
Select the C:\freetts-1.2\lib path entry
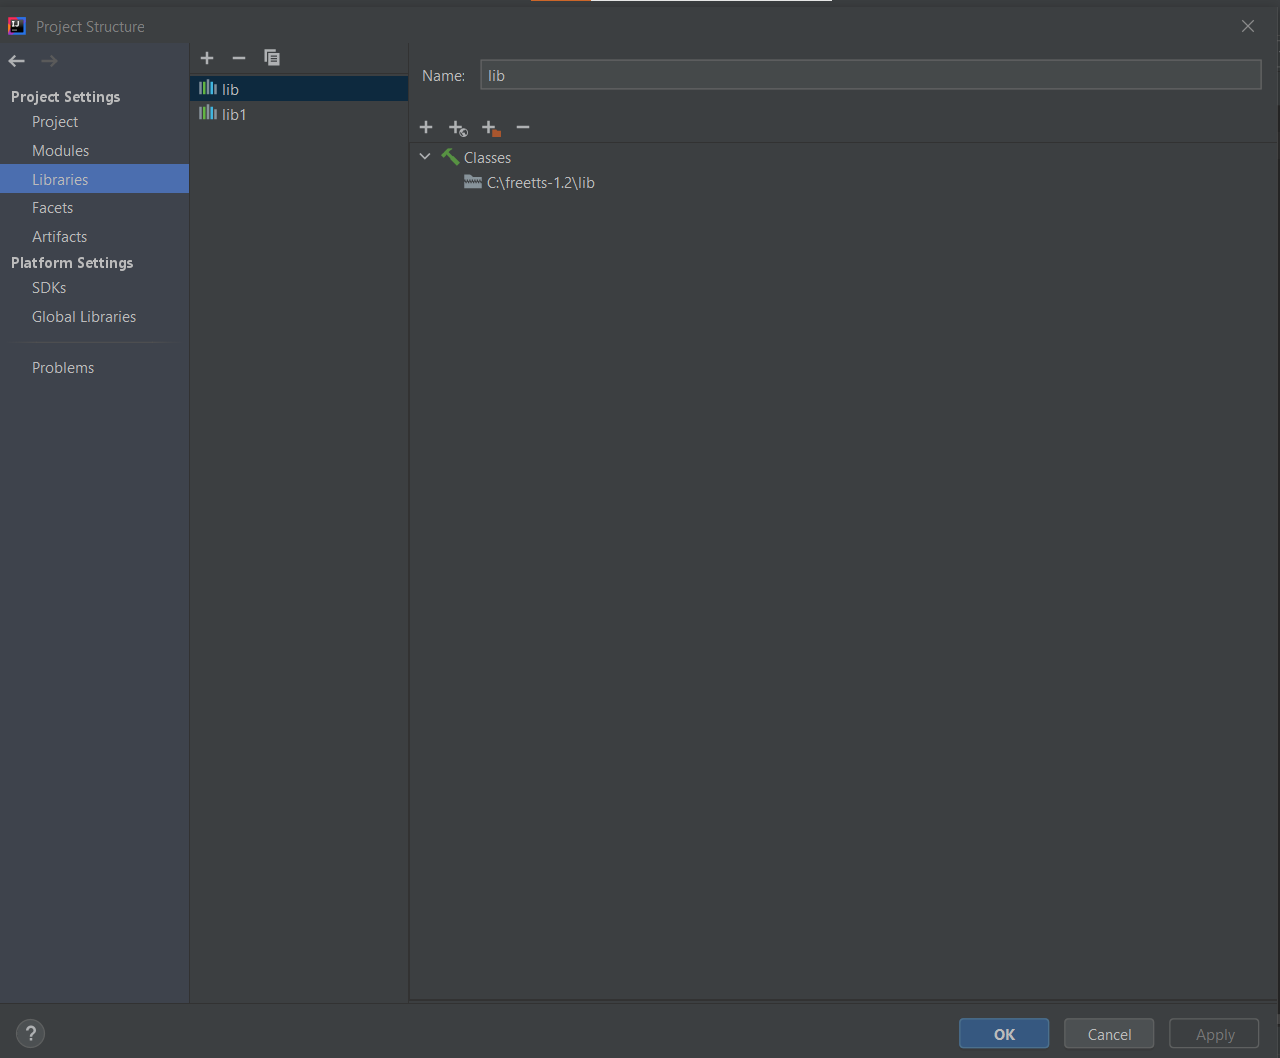[541, 183]
